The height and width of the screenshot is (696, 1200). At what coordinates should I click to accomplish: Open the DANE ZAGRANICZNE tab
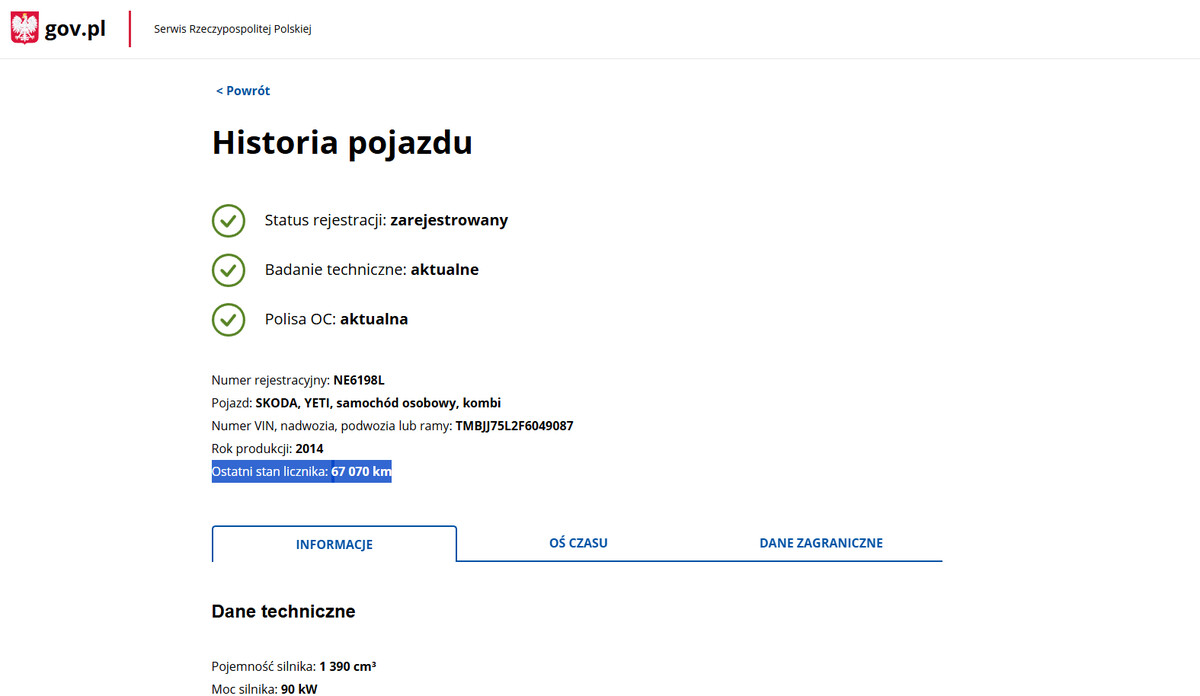click(821, 543)
